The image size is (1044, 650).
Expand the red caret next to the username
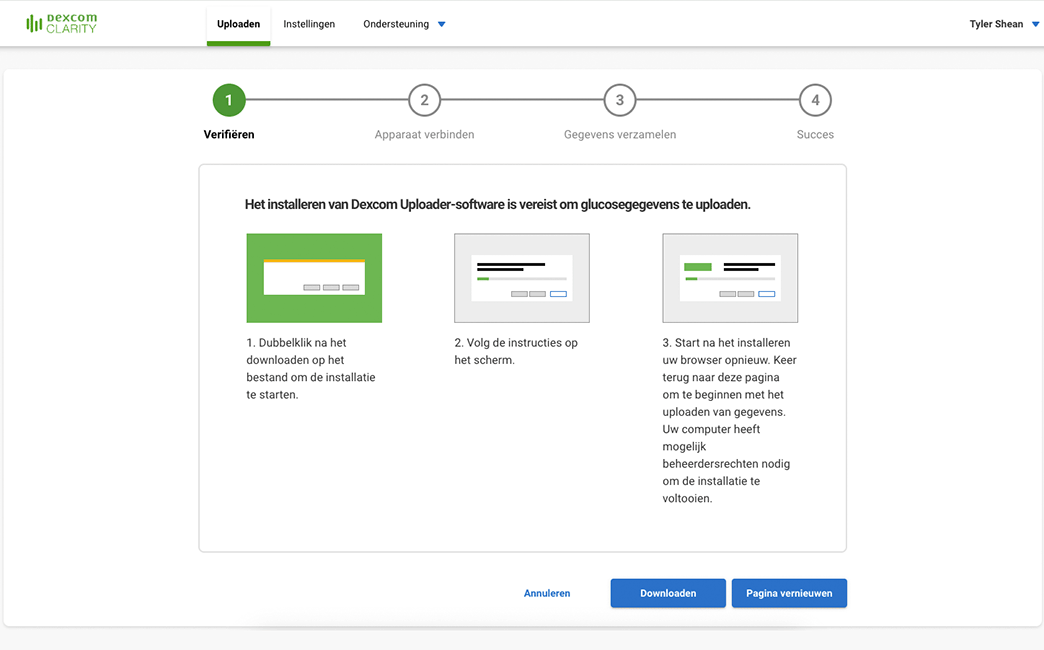[1034, 23]
